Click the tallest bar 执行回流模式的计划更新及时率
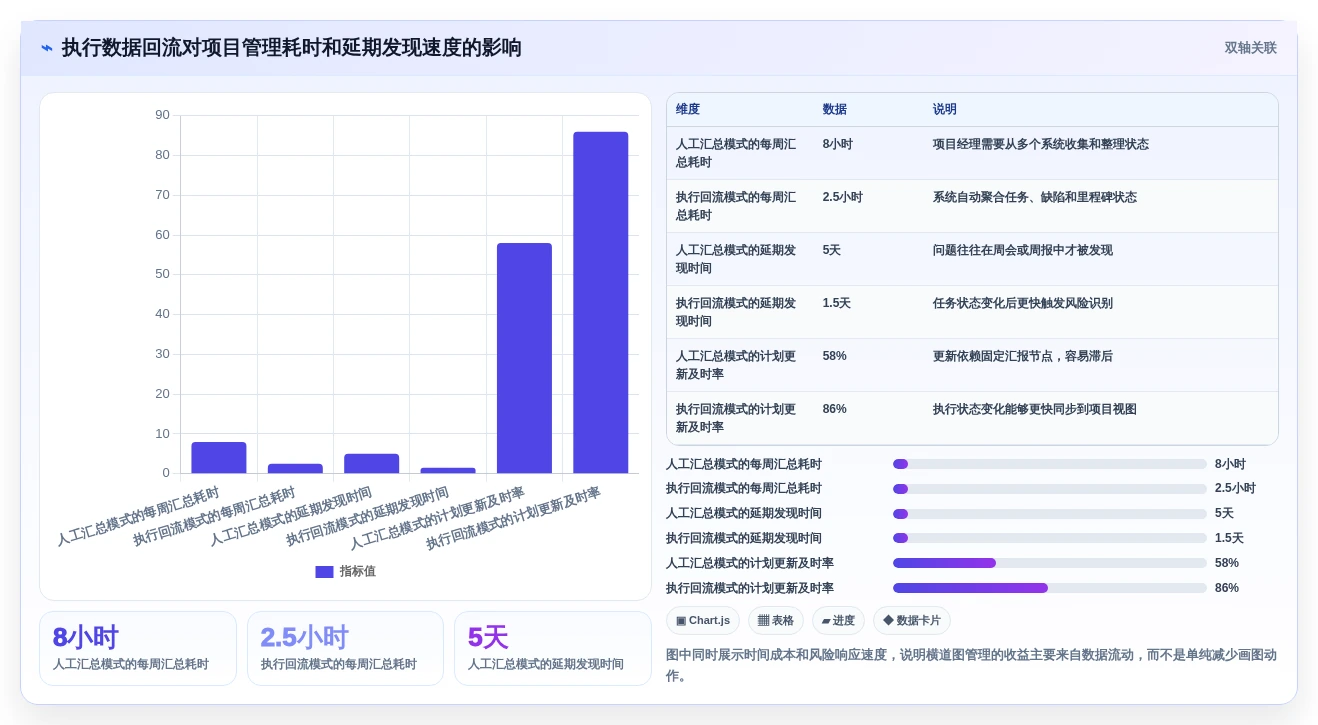Viewport: 1318px width, 725px height. pos(601,303)
